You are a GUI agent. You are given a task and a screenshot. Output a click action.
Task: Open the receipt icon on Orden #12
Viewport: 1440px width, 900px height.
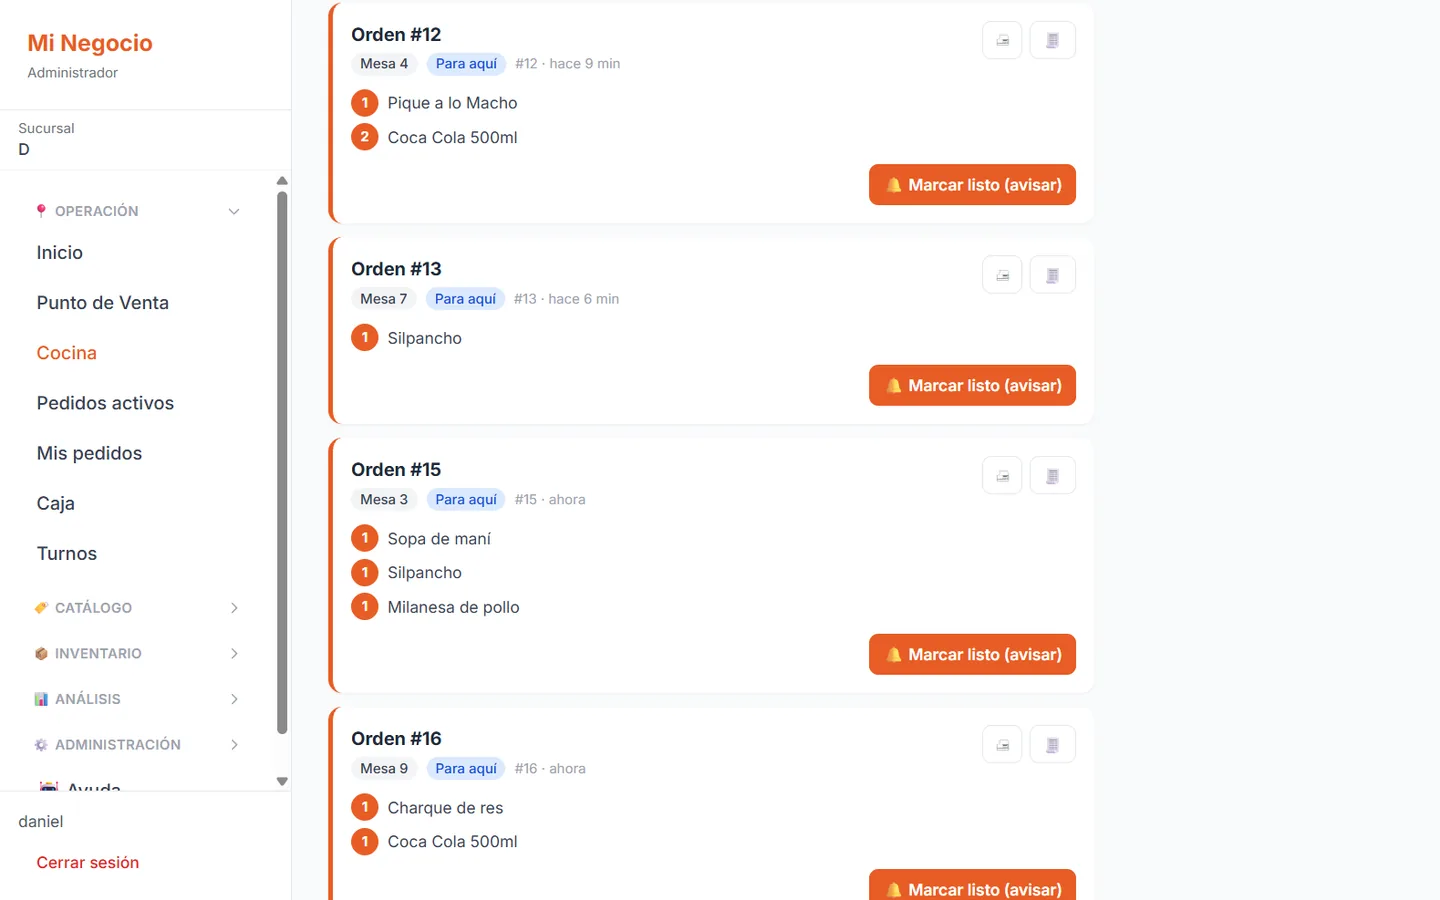click(1052, 41)
